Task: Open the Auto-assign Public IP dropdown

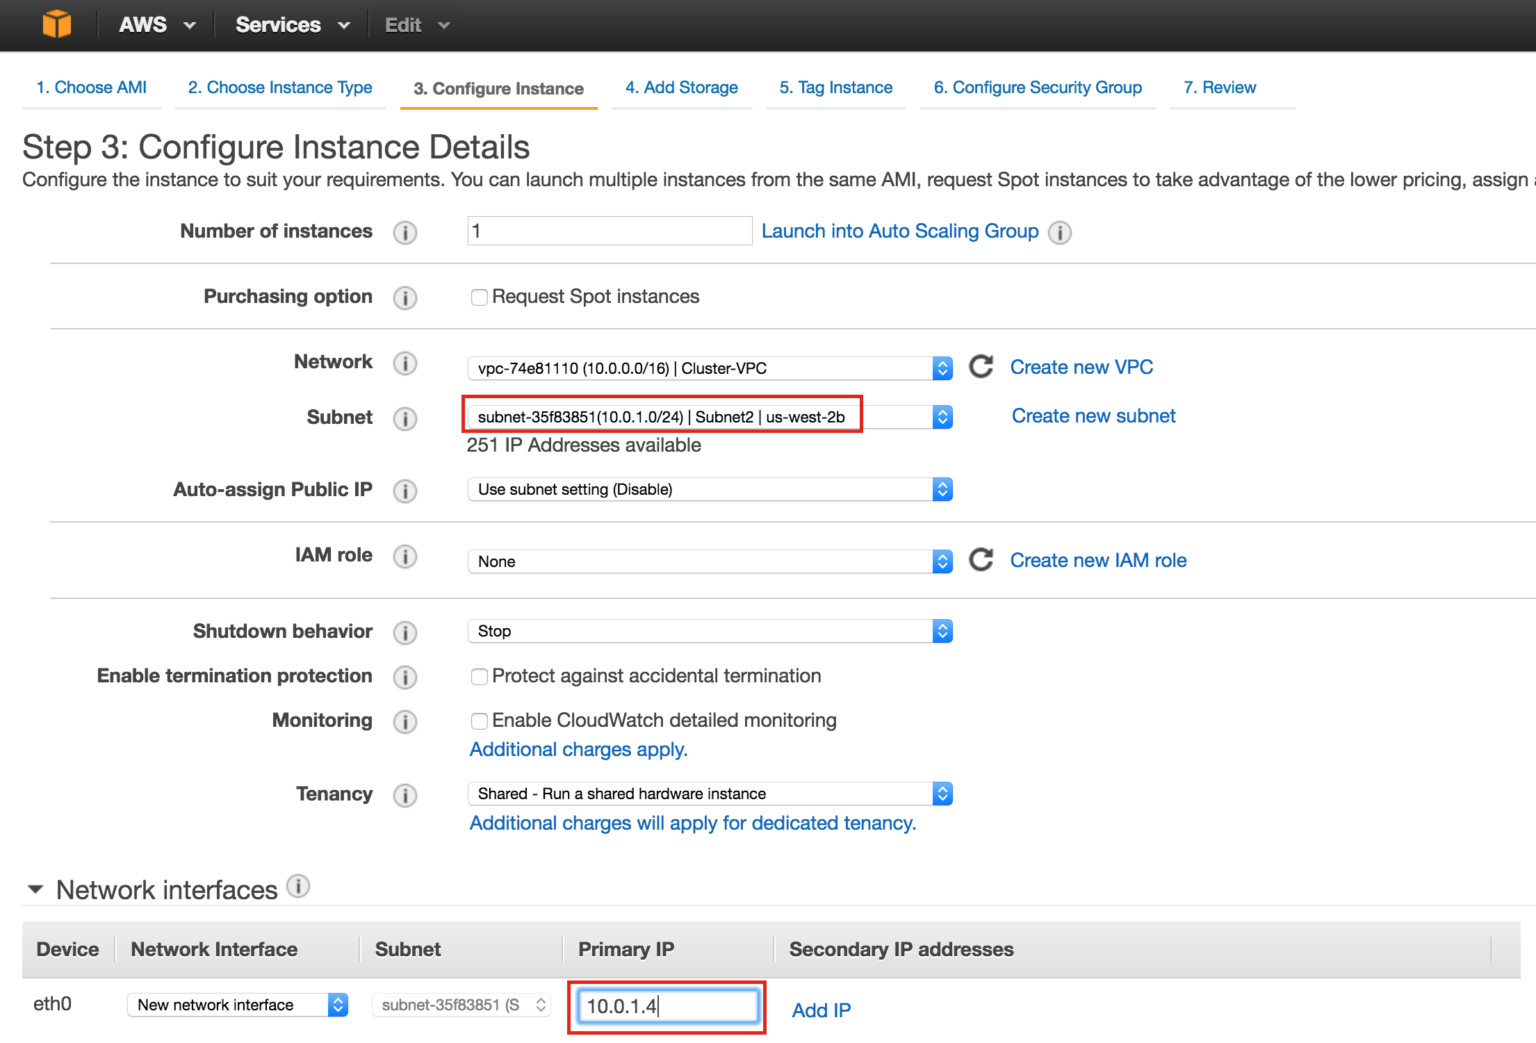Action: point(709,489)
